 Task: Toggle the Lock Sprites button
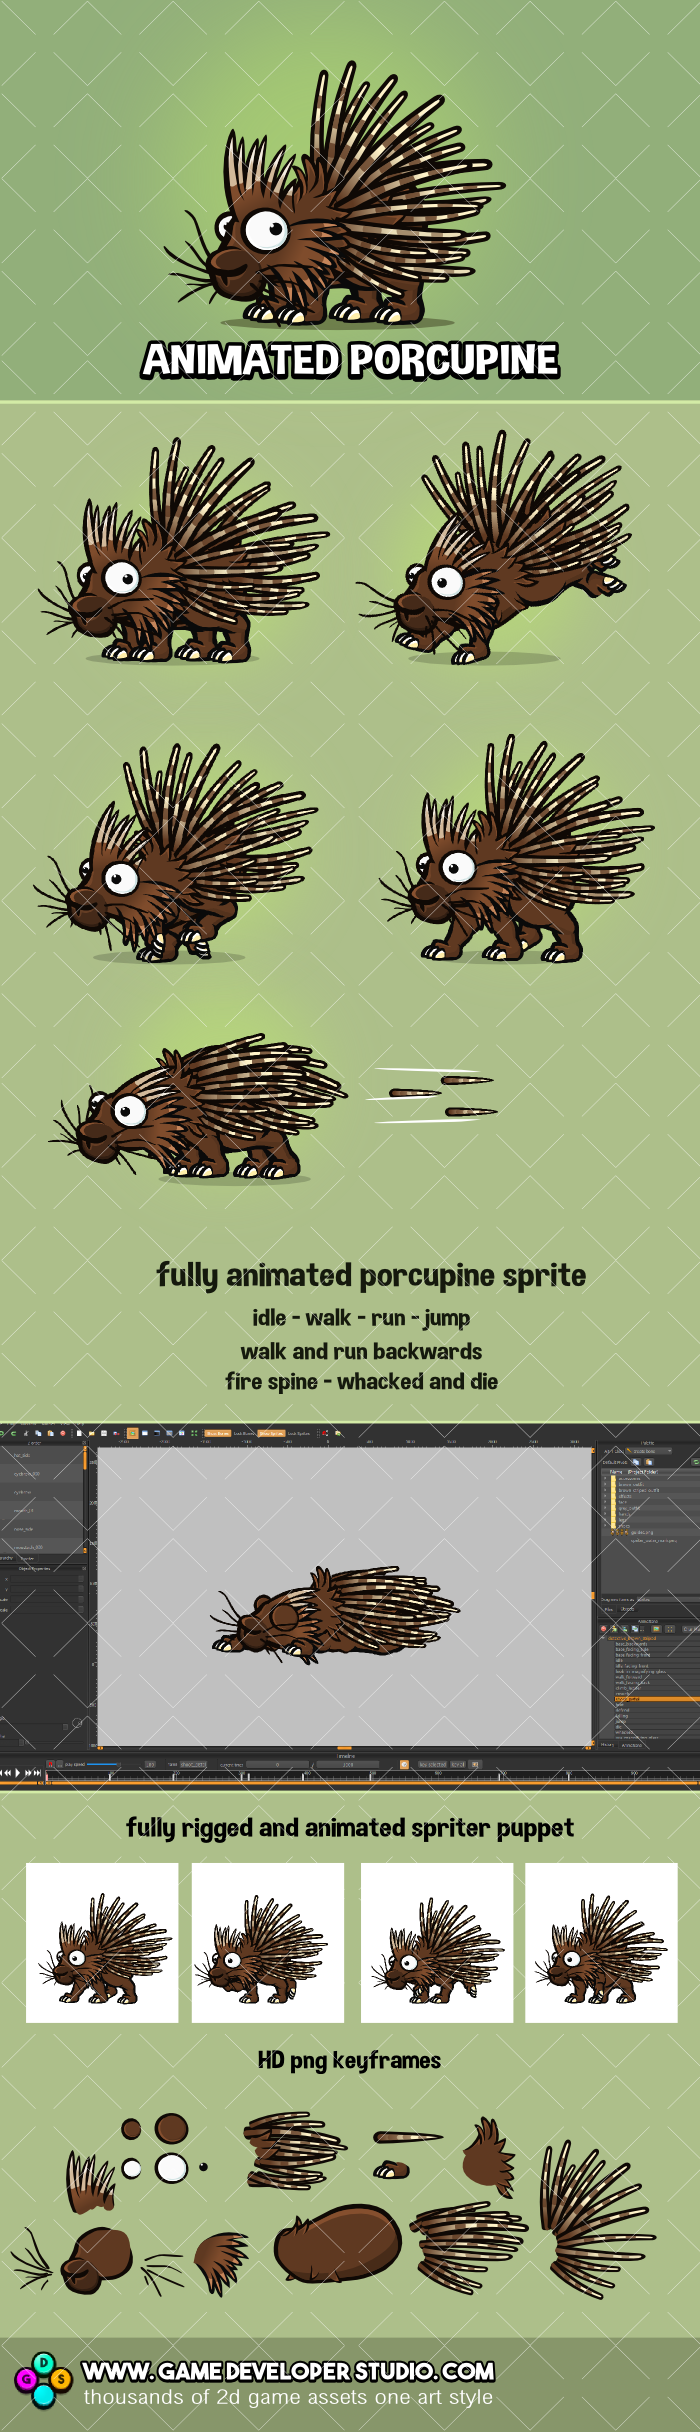(x=298, y=1433)
